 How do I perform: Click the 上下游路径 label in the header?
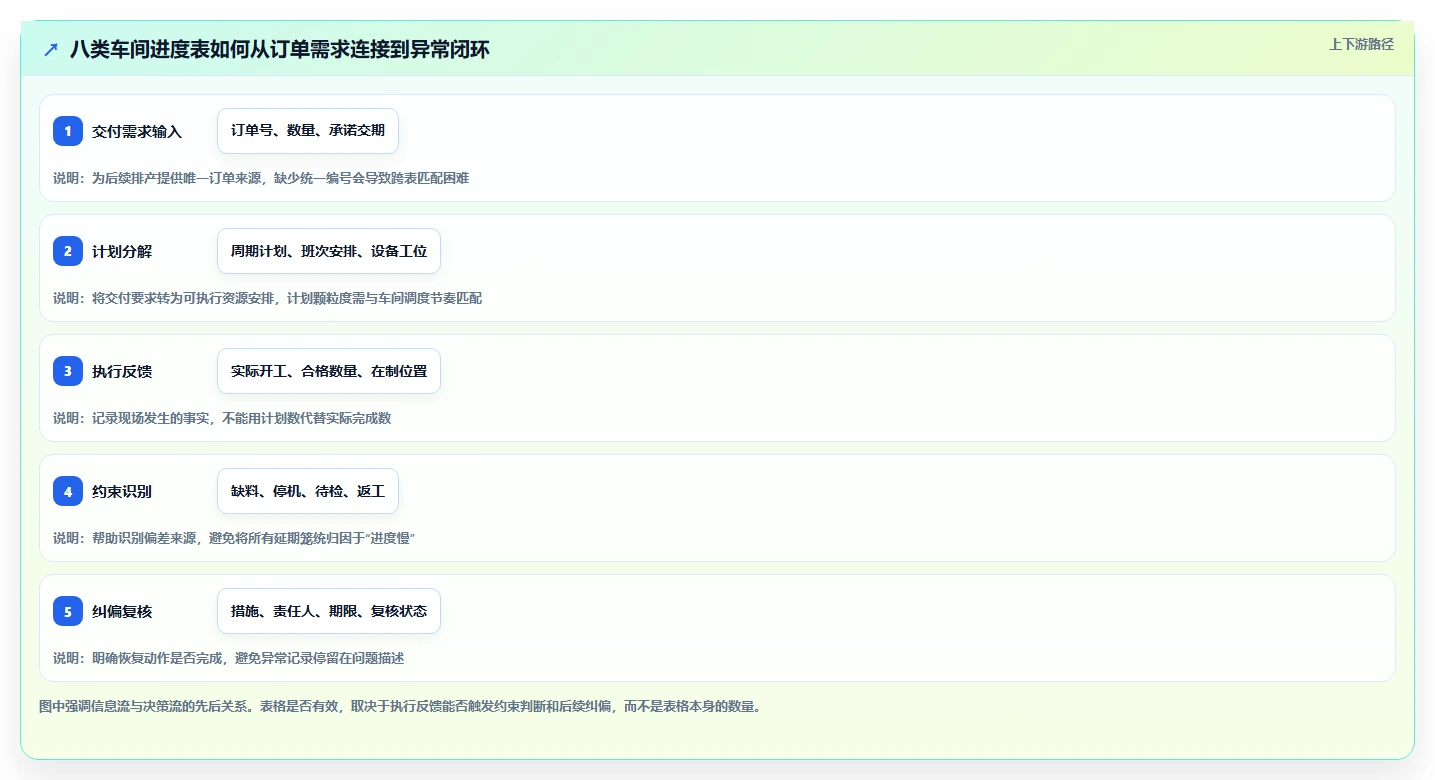tap(1361, 44)
